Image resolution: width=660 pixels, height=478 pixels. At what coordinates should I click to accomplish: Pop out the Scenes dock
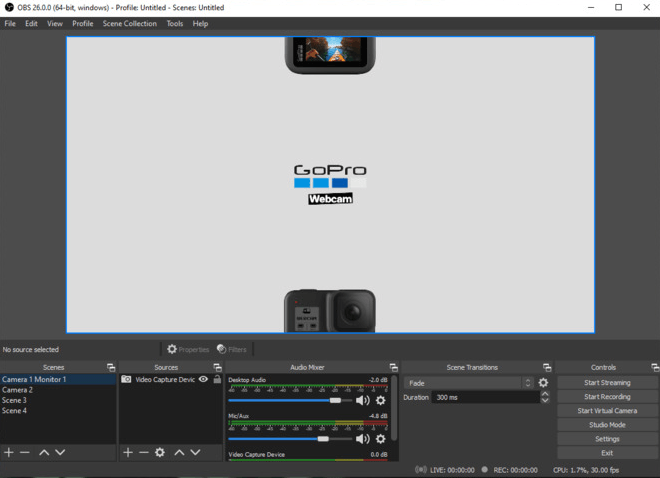[x=111, y=367]
